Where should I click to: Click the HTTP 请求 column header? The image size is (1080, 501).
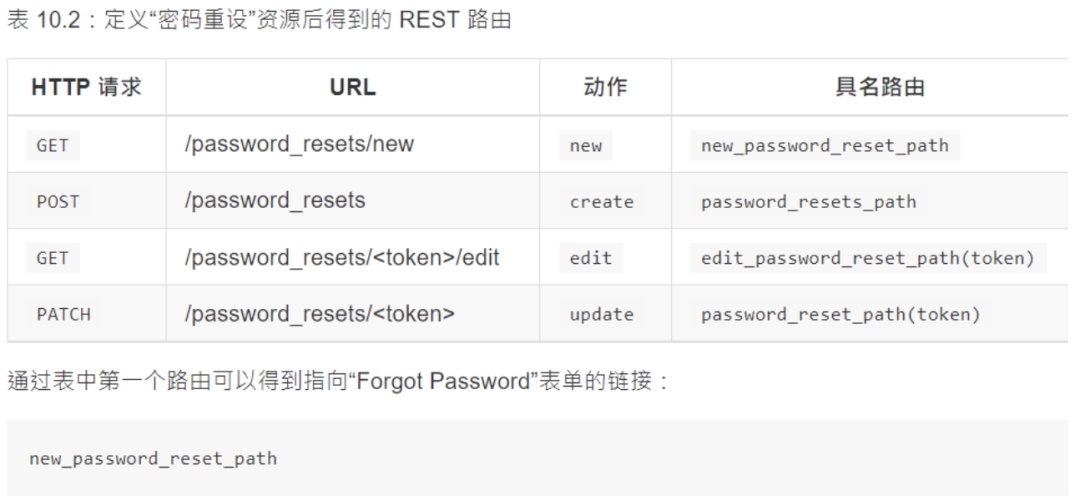tap(86, 87)
